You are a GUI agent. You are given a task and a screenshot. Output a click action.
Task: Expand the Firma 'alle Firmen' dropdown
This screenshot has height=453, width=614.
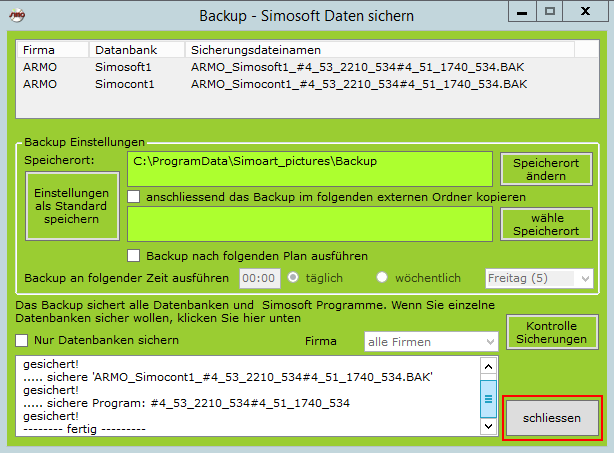(431, 341)
